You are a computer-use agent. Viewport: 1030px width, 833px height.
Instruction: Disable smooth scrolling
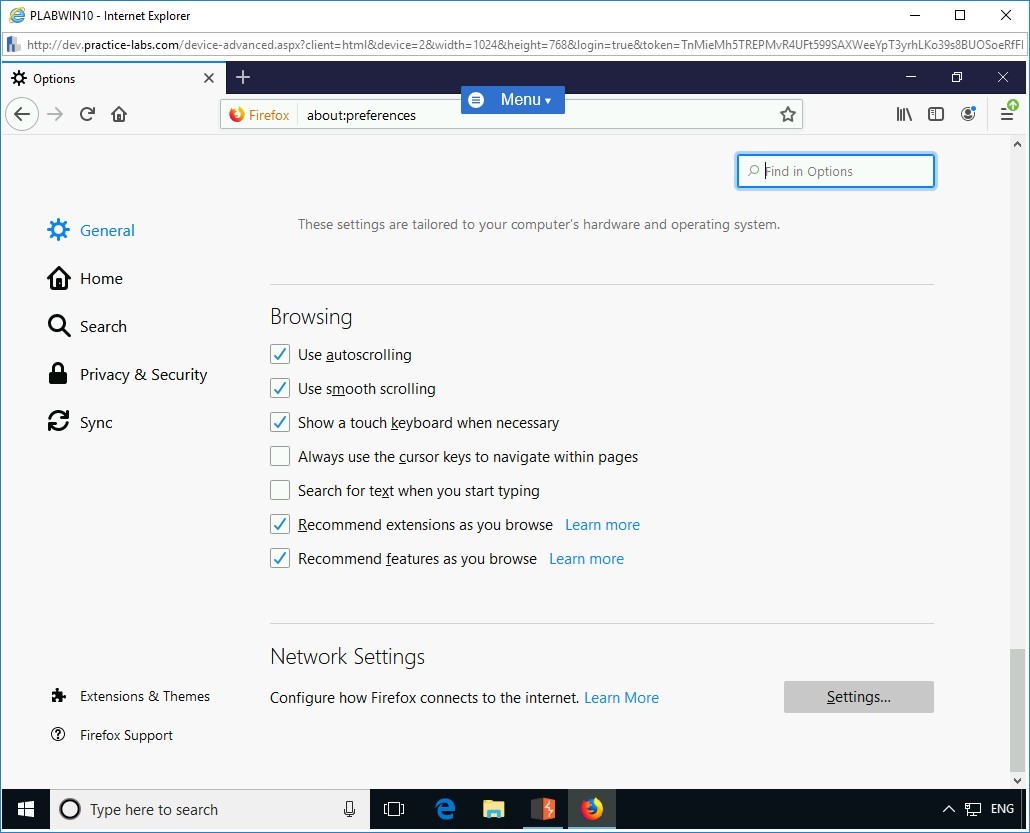279,388
